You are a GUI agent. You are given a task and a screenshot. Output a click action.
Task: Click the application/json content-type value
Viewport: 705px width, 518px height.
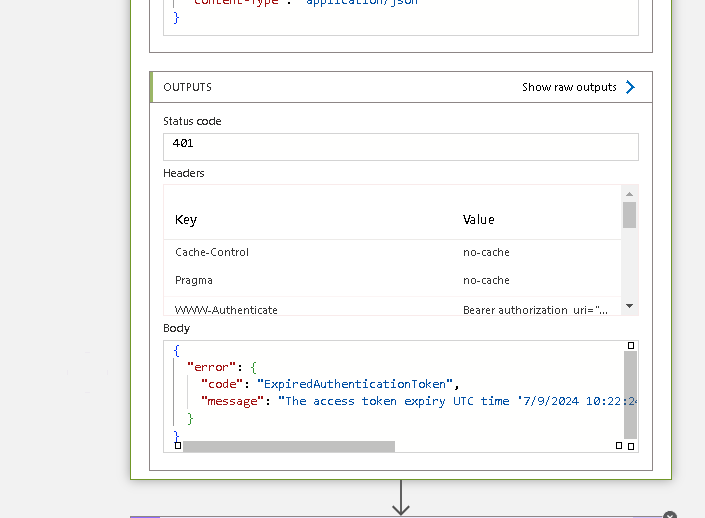[x=362, y=2]
